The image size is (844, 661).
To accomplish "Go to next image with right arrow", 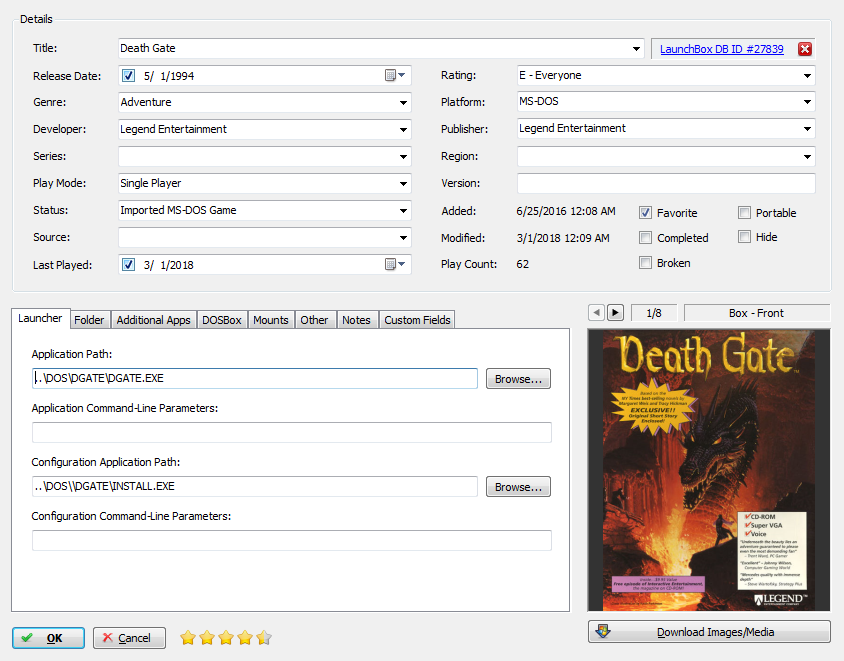I will pos(615,313).
